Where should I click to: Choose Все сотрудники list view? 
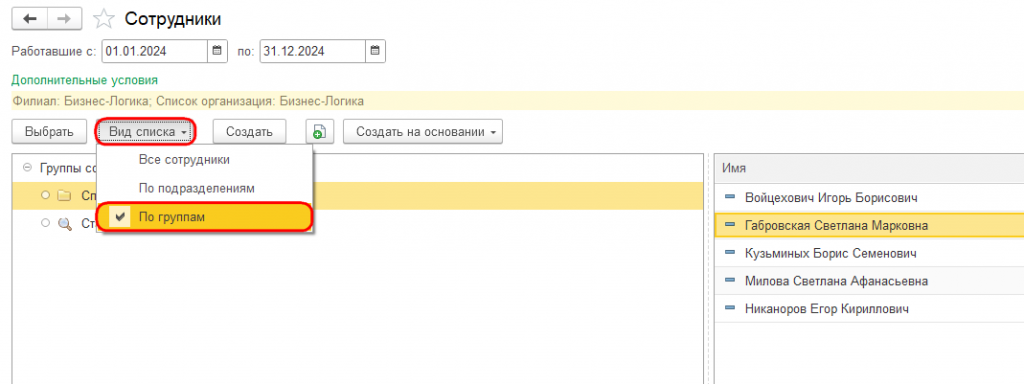[204, 160]
